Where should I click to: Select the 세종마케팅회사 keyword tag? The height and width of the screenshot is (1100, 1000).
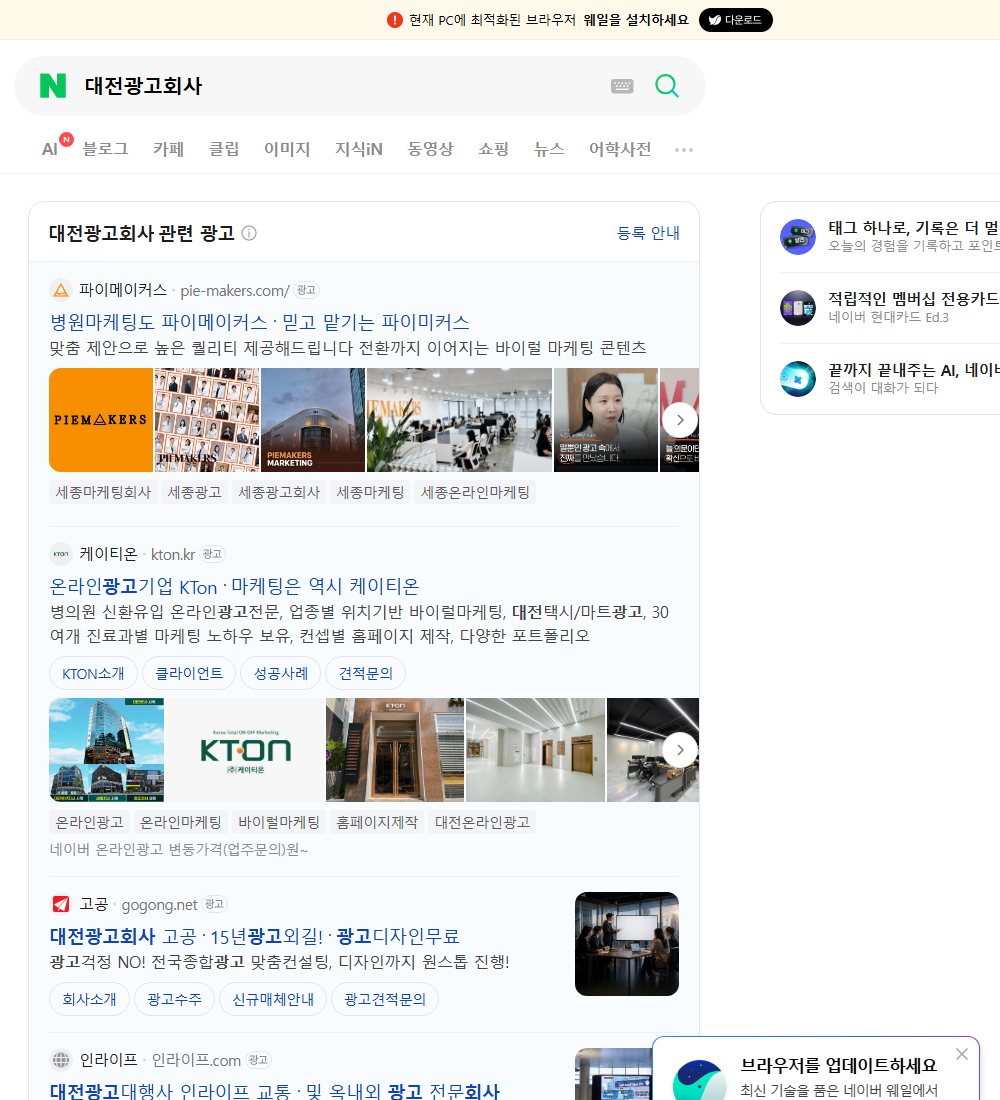[103, 492]
